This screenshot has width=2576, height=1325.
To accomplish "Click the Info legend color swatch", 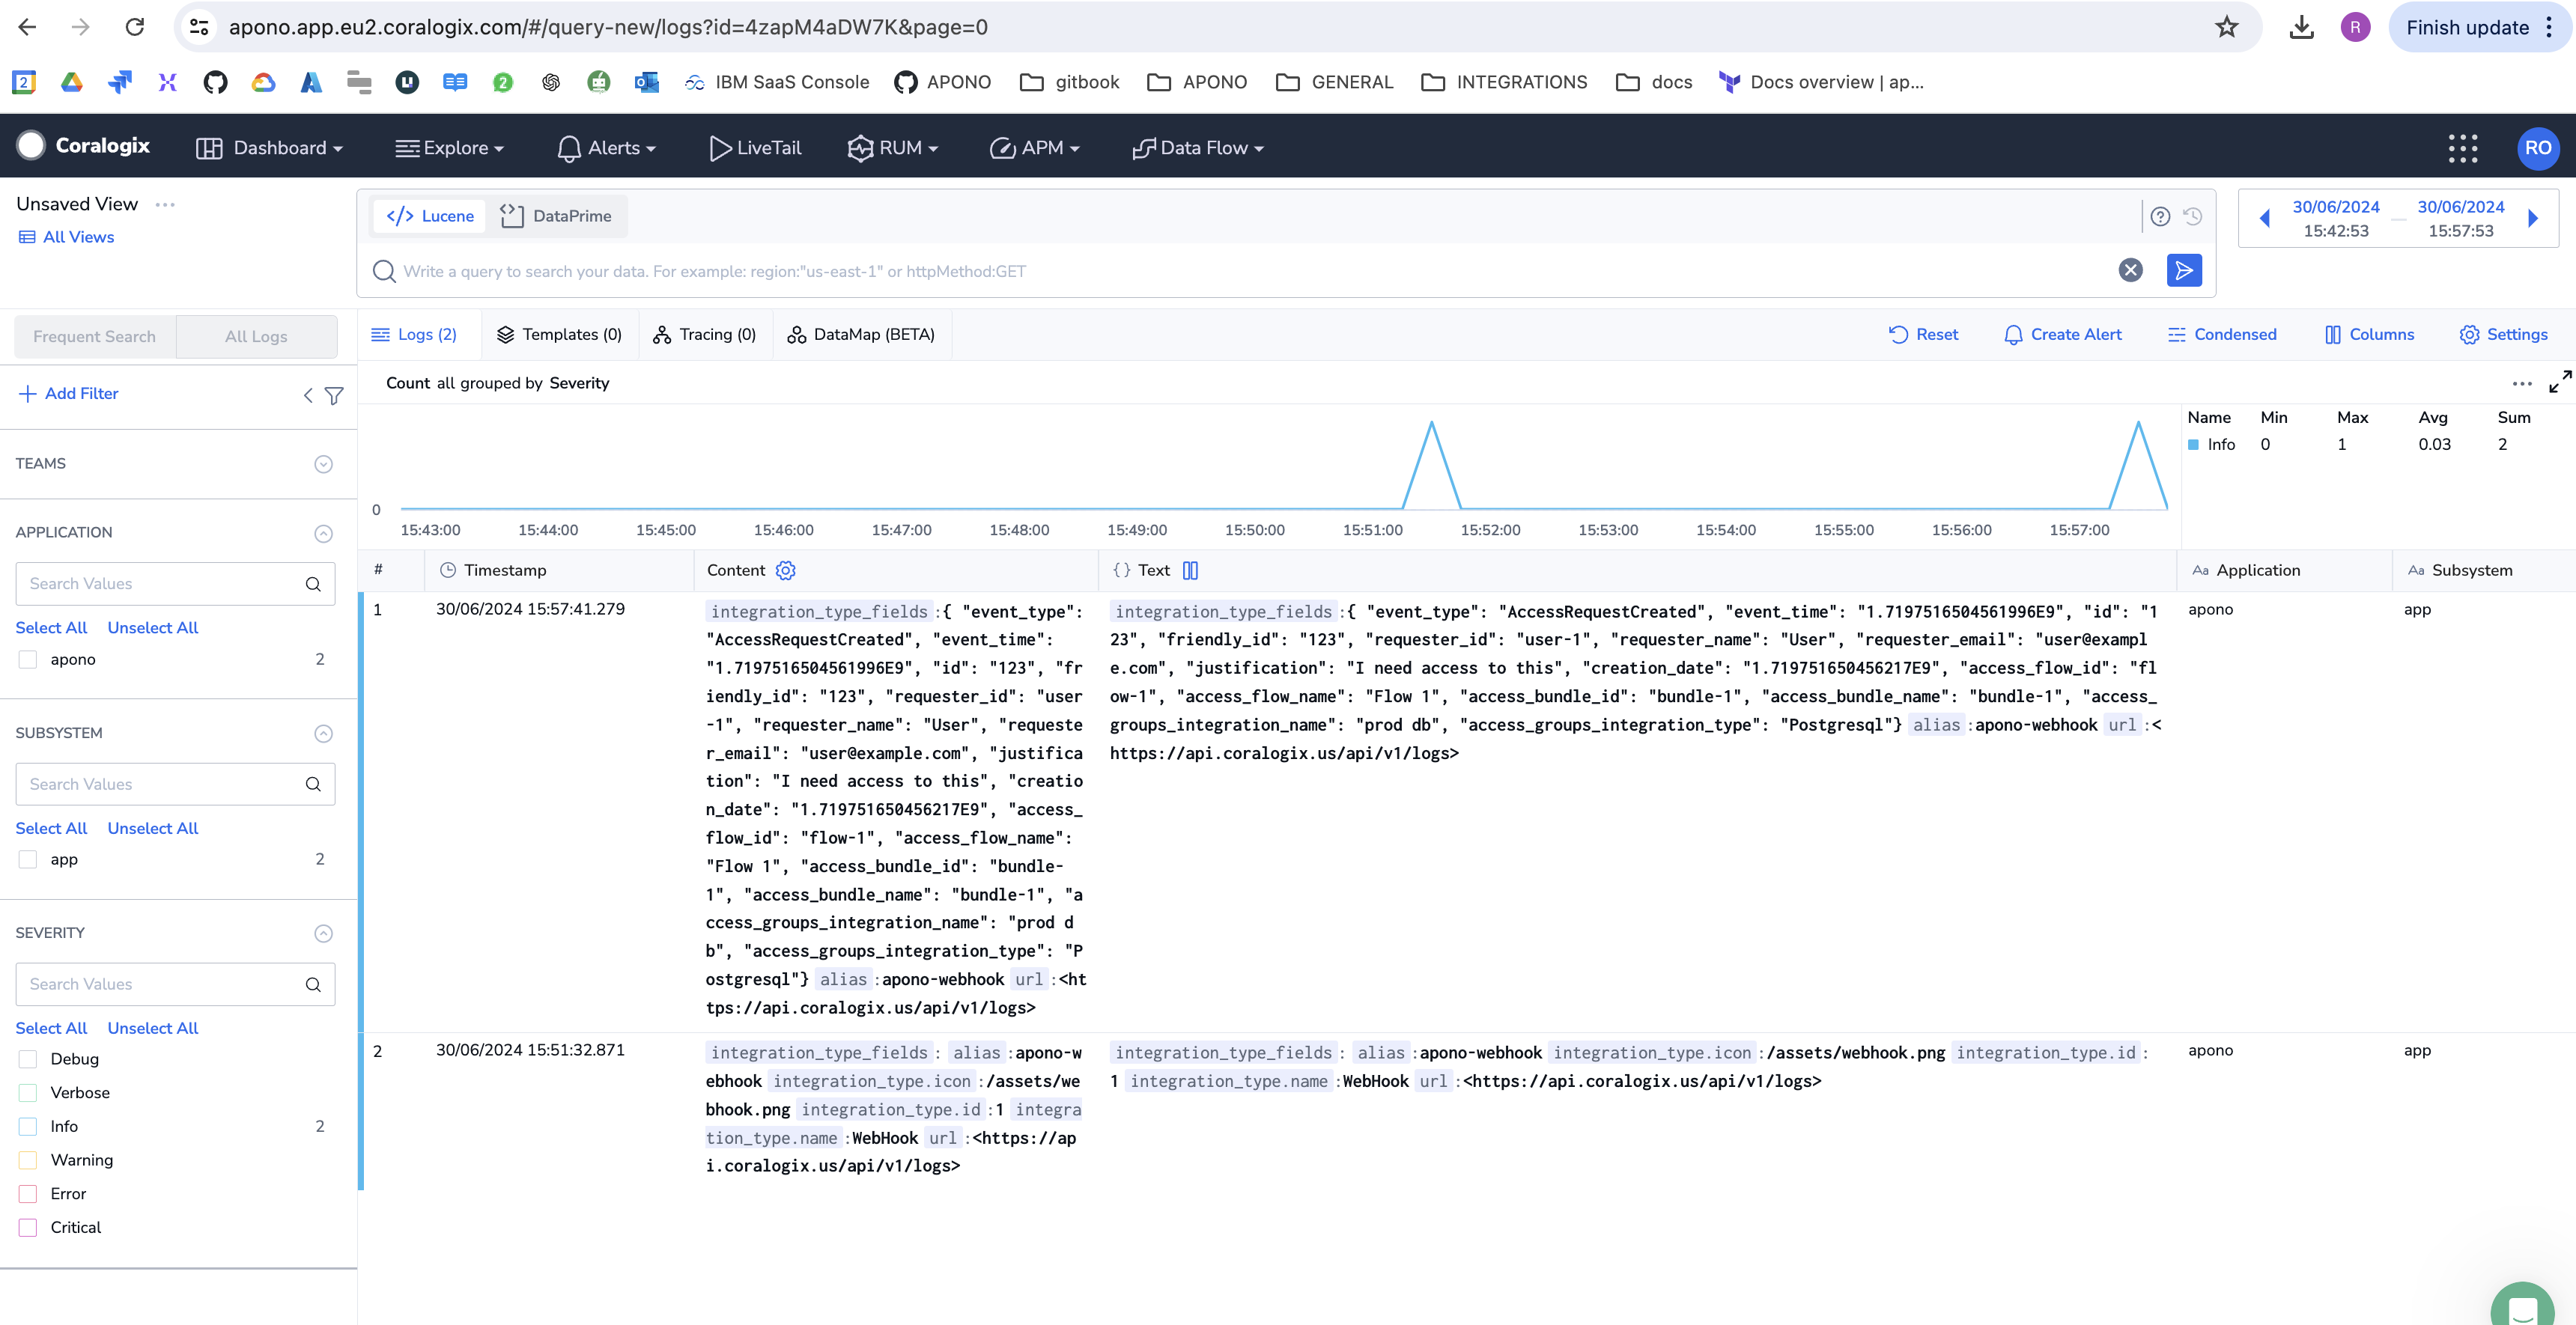I will pos(2193,445).
